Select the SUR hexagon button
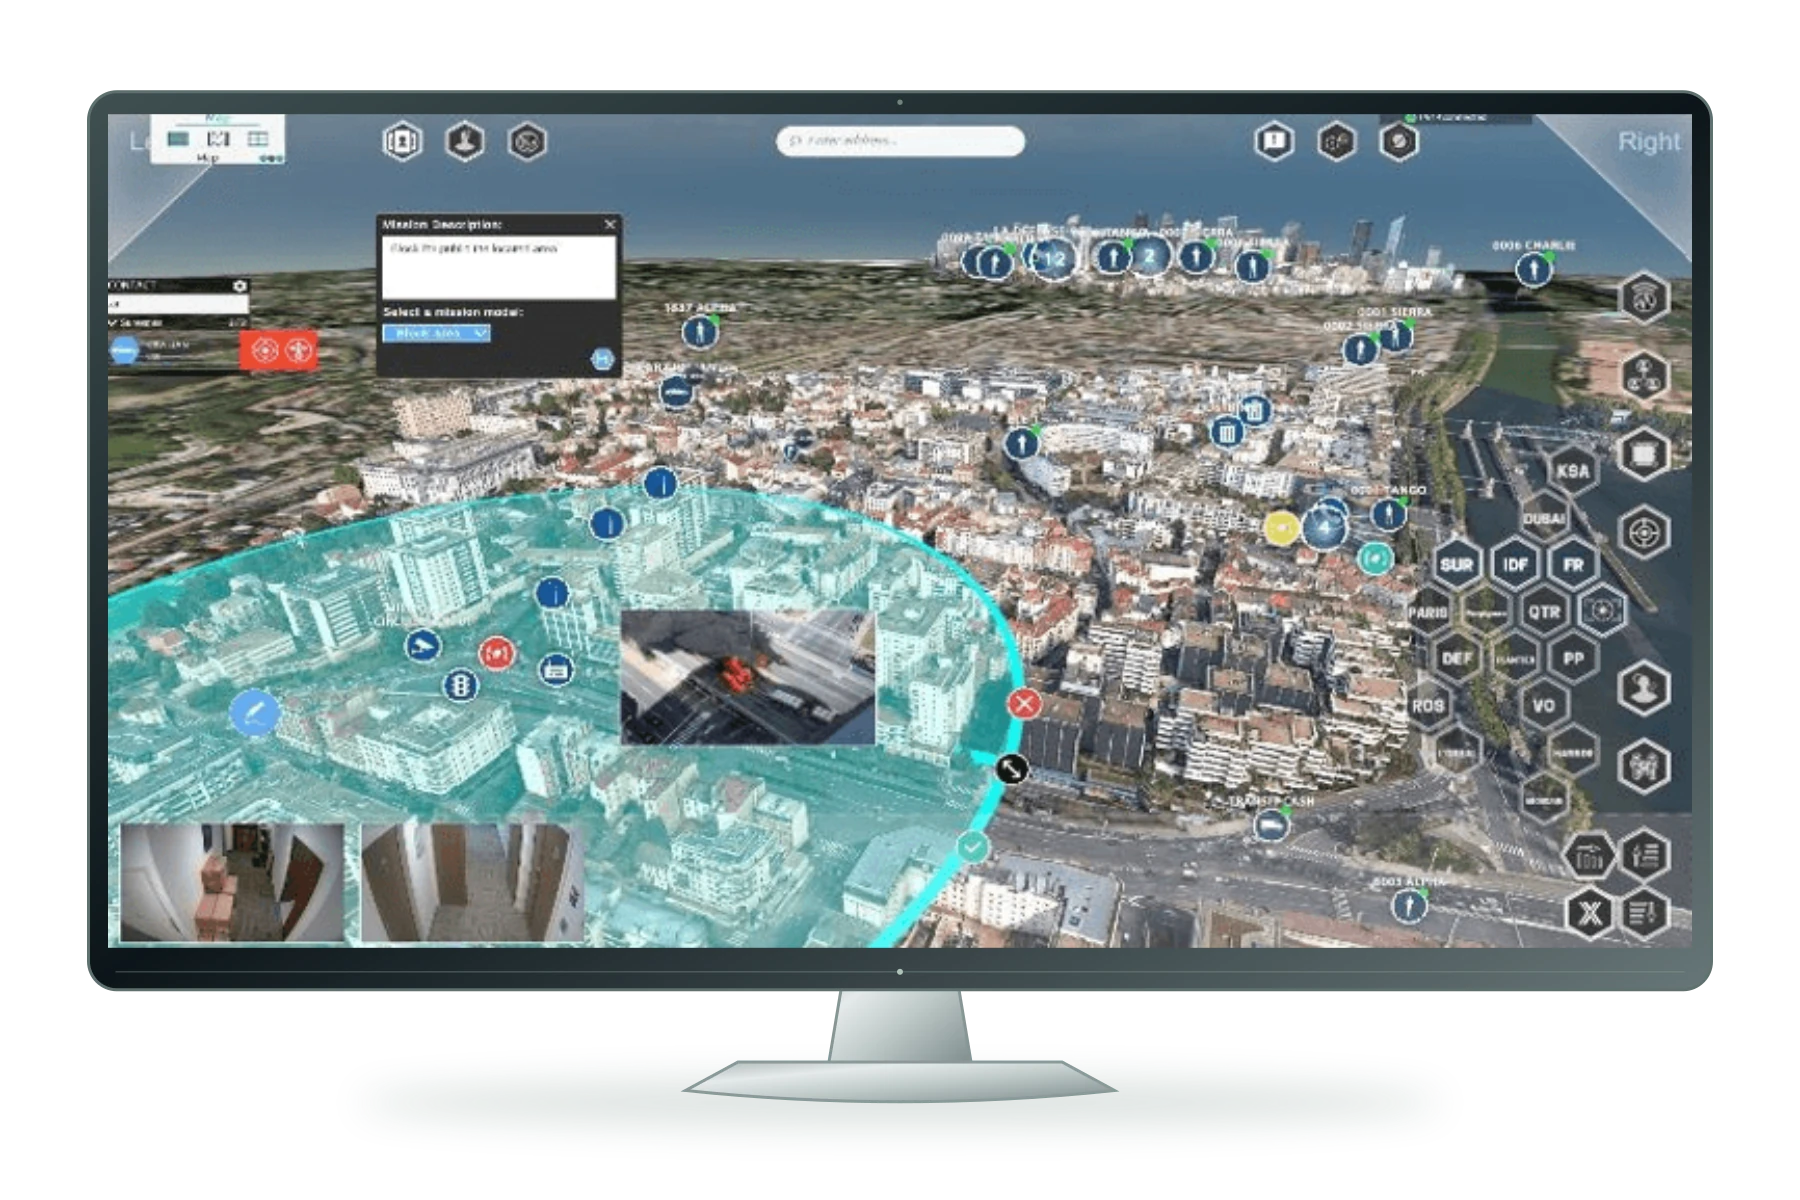 (x=1456, y=565)
